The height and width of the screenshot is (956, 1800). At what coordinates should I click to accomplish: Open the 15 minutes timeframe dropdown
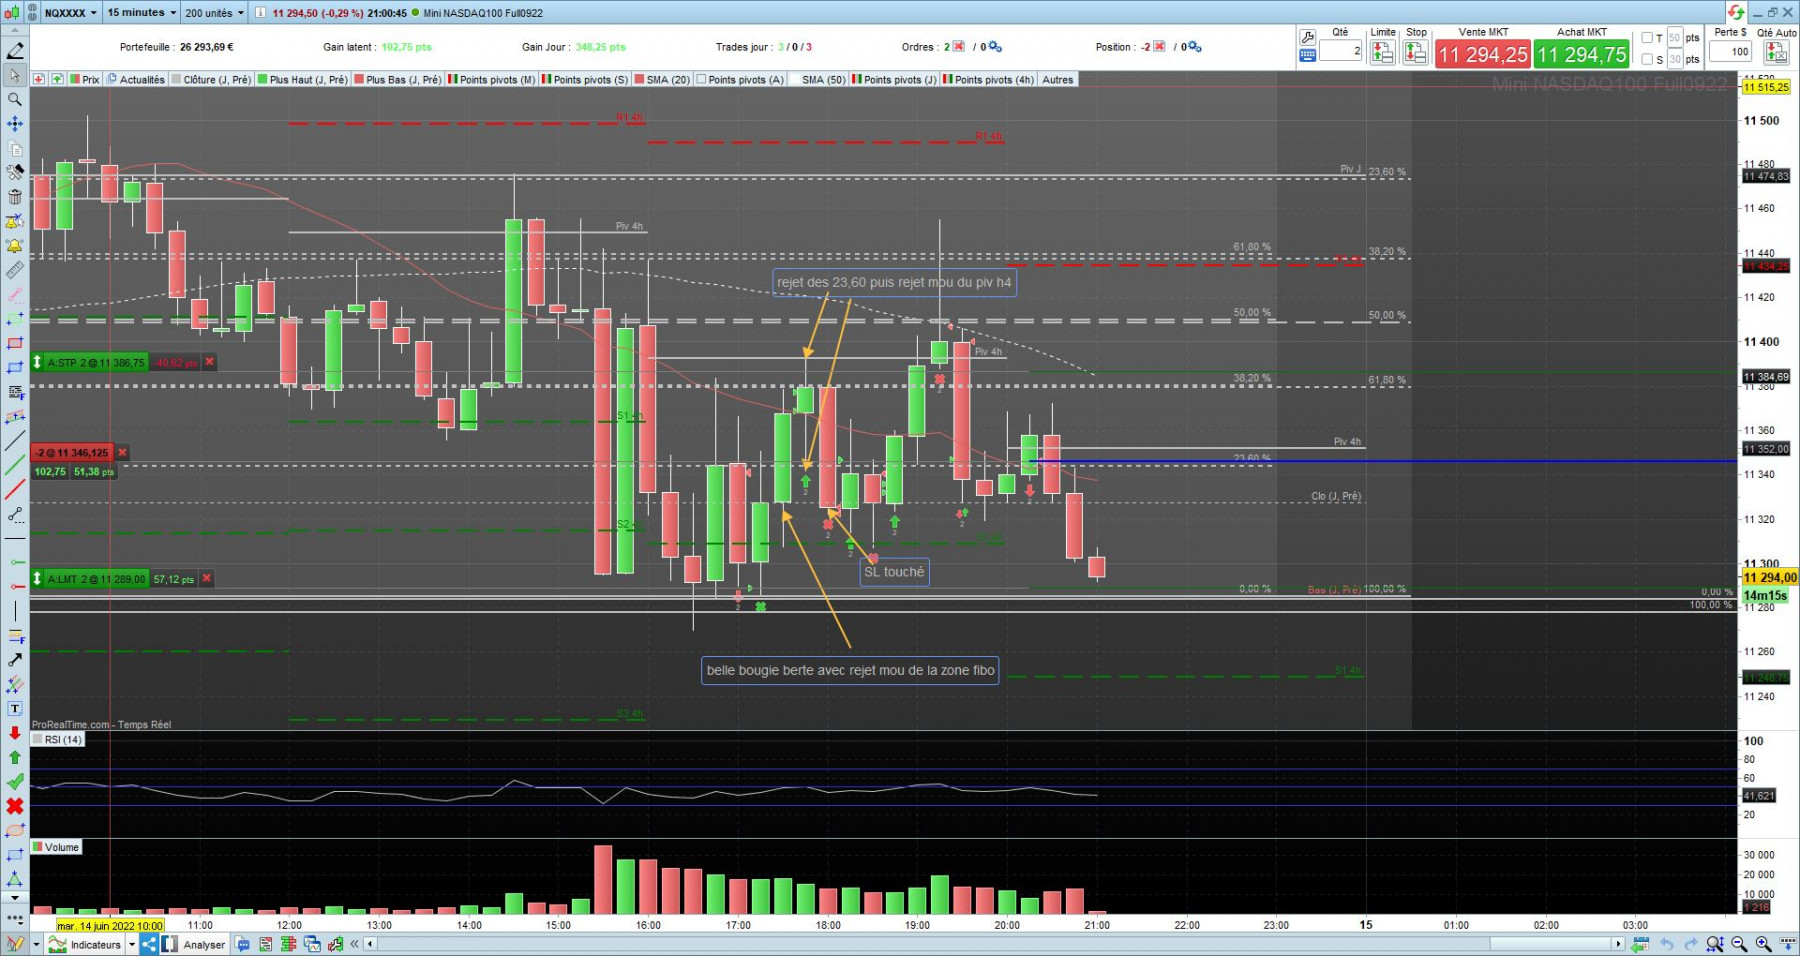[x=141, y=13]
